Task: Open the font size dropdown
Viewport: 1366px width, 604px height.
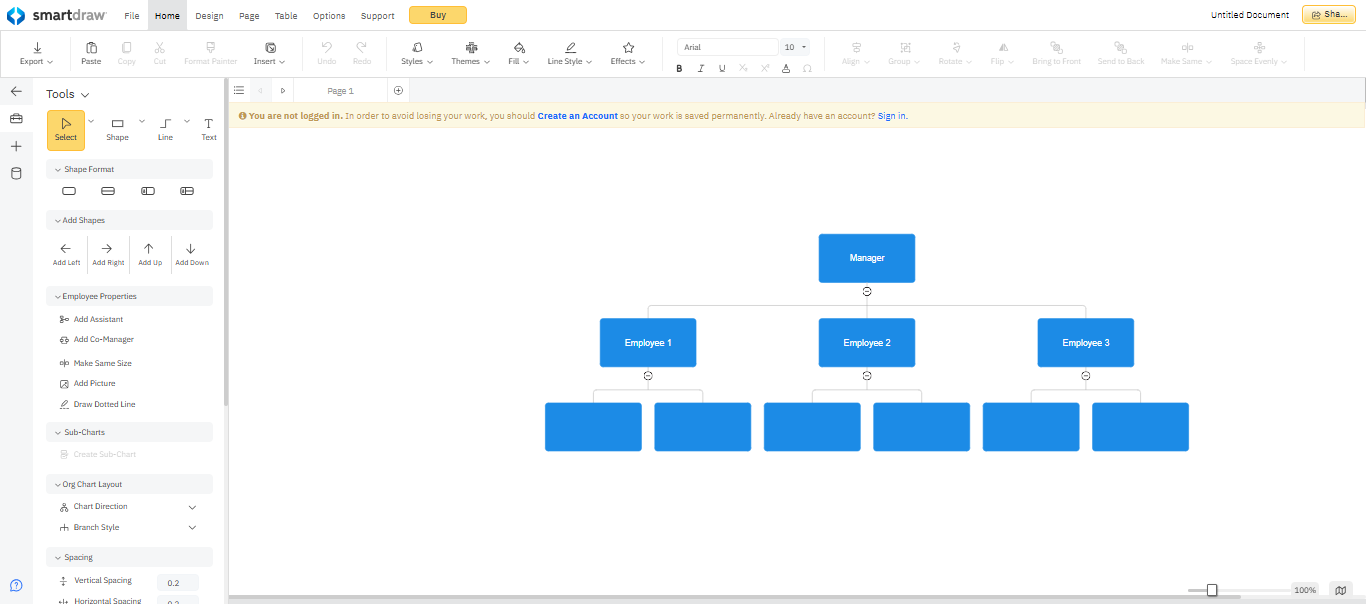Action: tap(804, 47)
